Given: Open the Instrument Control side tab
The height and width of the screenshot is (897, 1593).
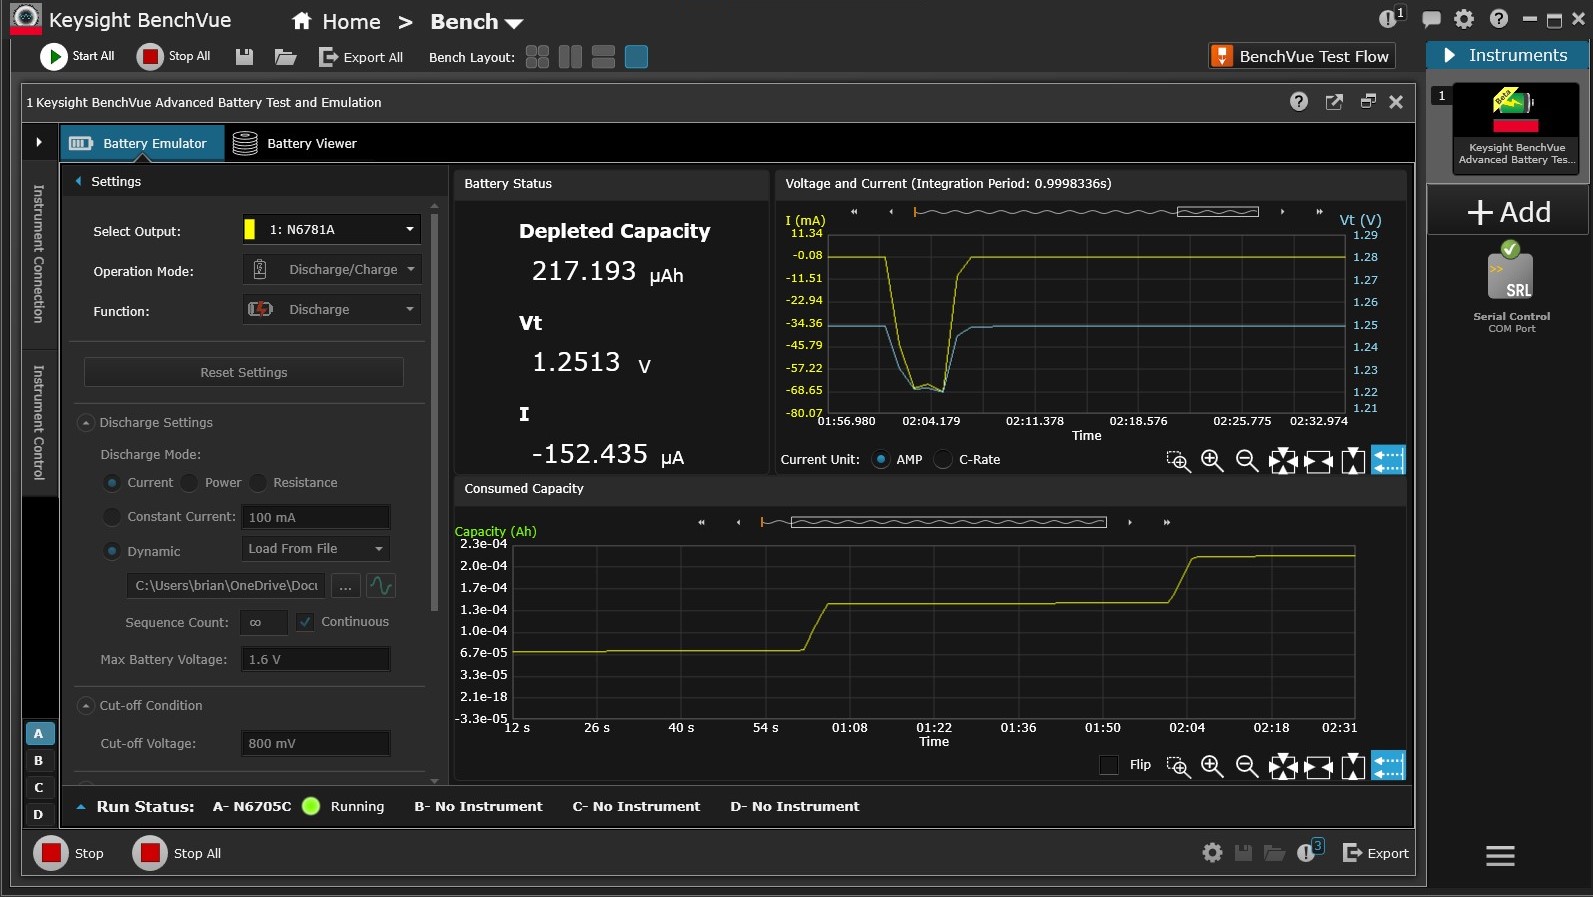Looking at the screenshot, I should [39, 422].
